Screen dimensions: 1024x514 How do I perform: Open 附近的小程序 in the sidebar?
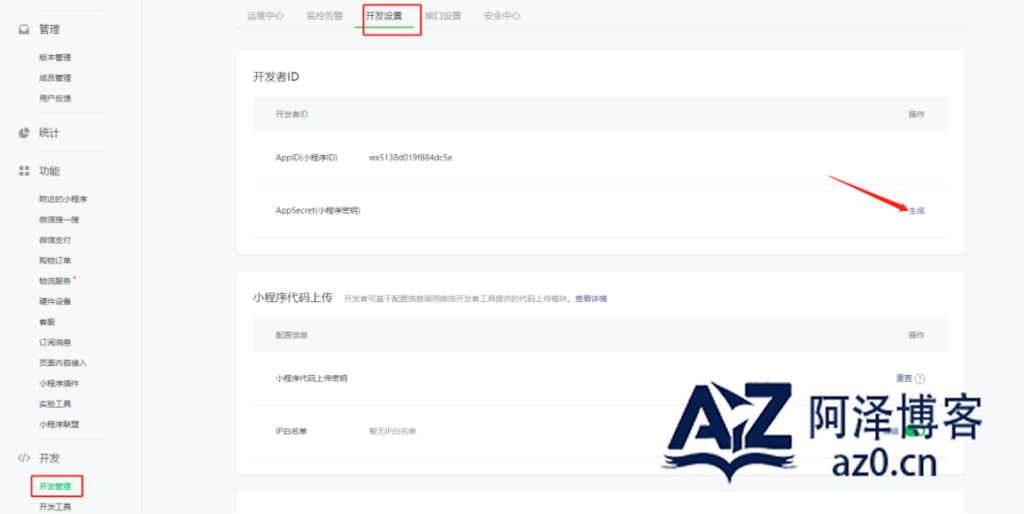(63, 199)
